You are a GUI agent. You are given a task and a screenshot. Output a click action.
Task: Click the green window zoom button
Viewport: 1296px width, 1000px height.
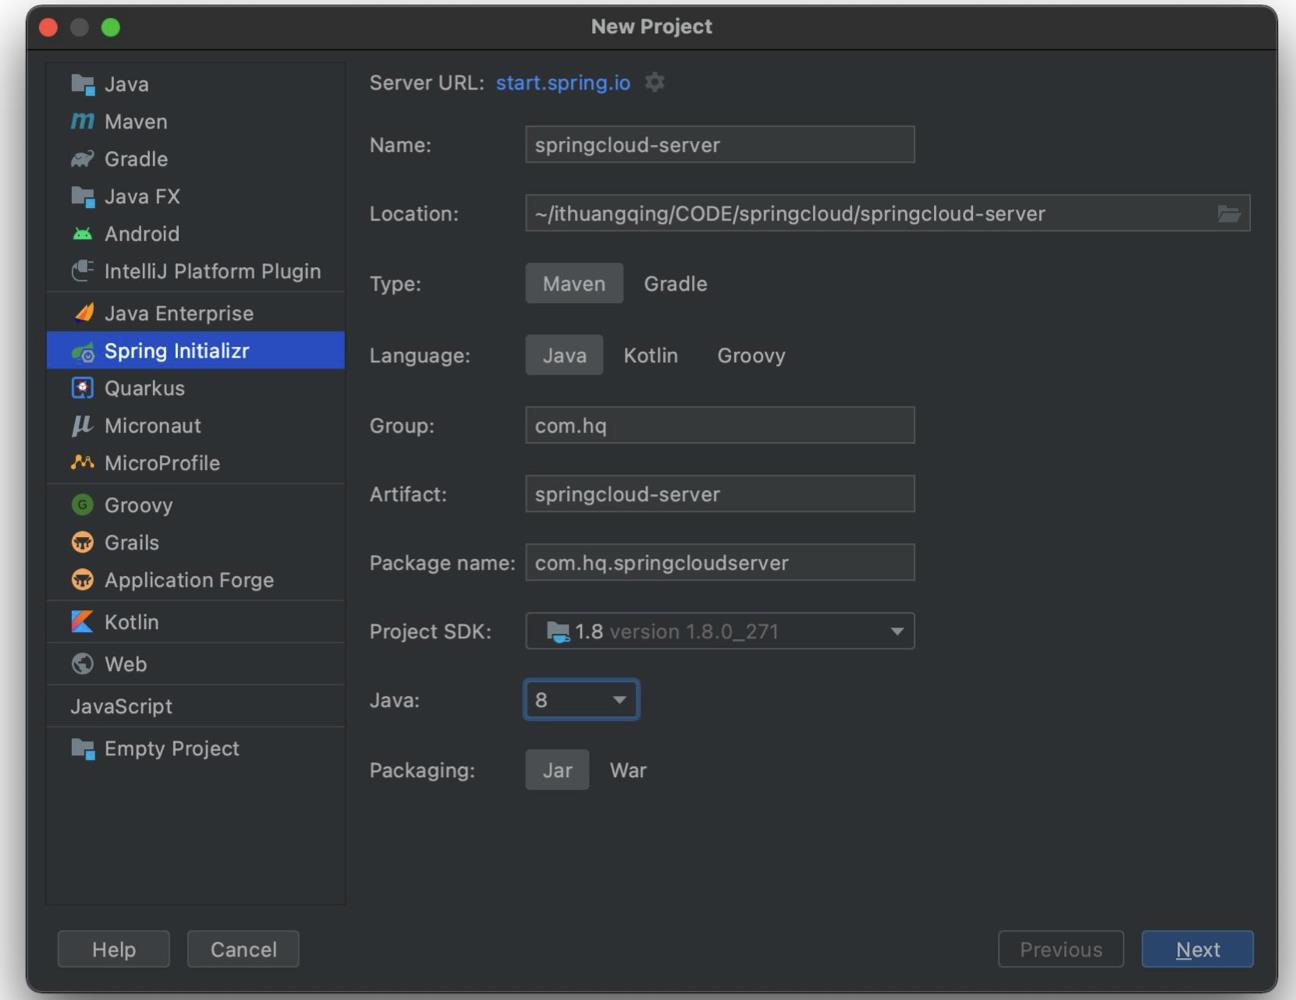tap(110, 27)
